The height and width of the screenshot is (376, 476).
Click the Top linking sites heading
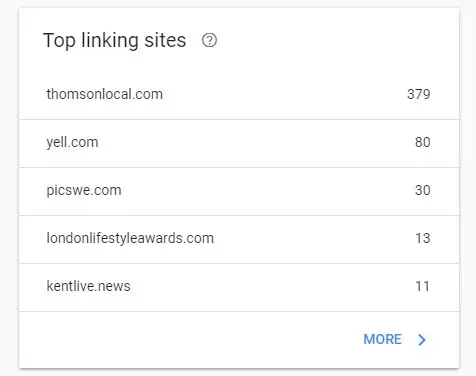click(x=115, y=40)
